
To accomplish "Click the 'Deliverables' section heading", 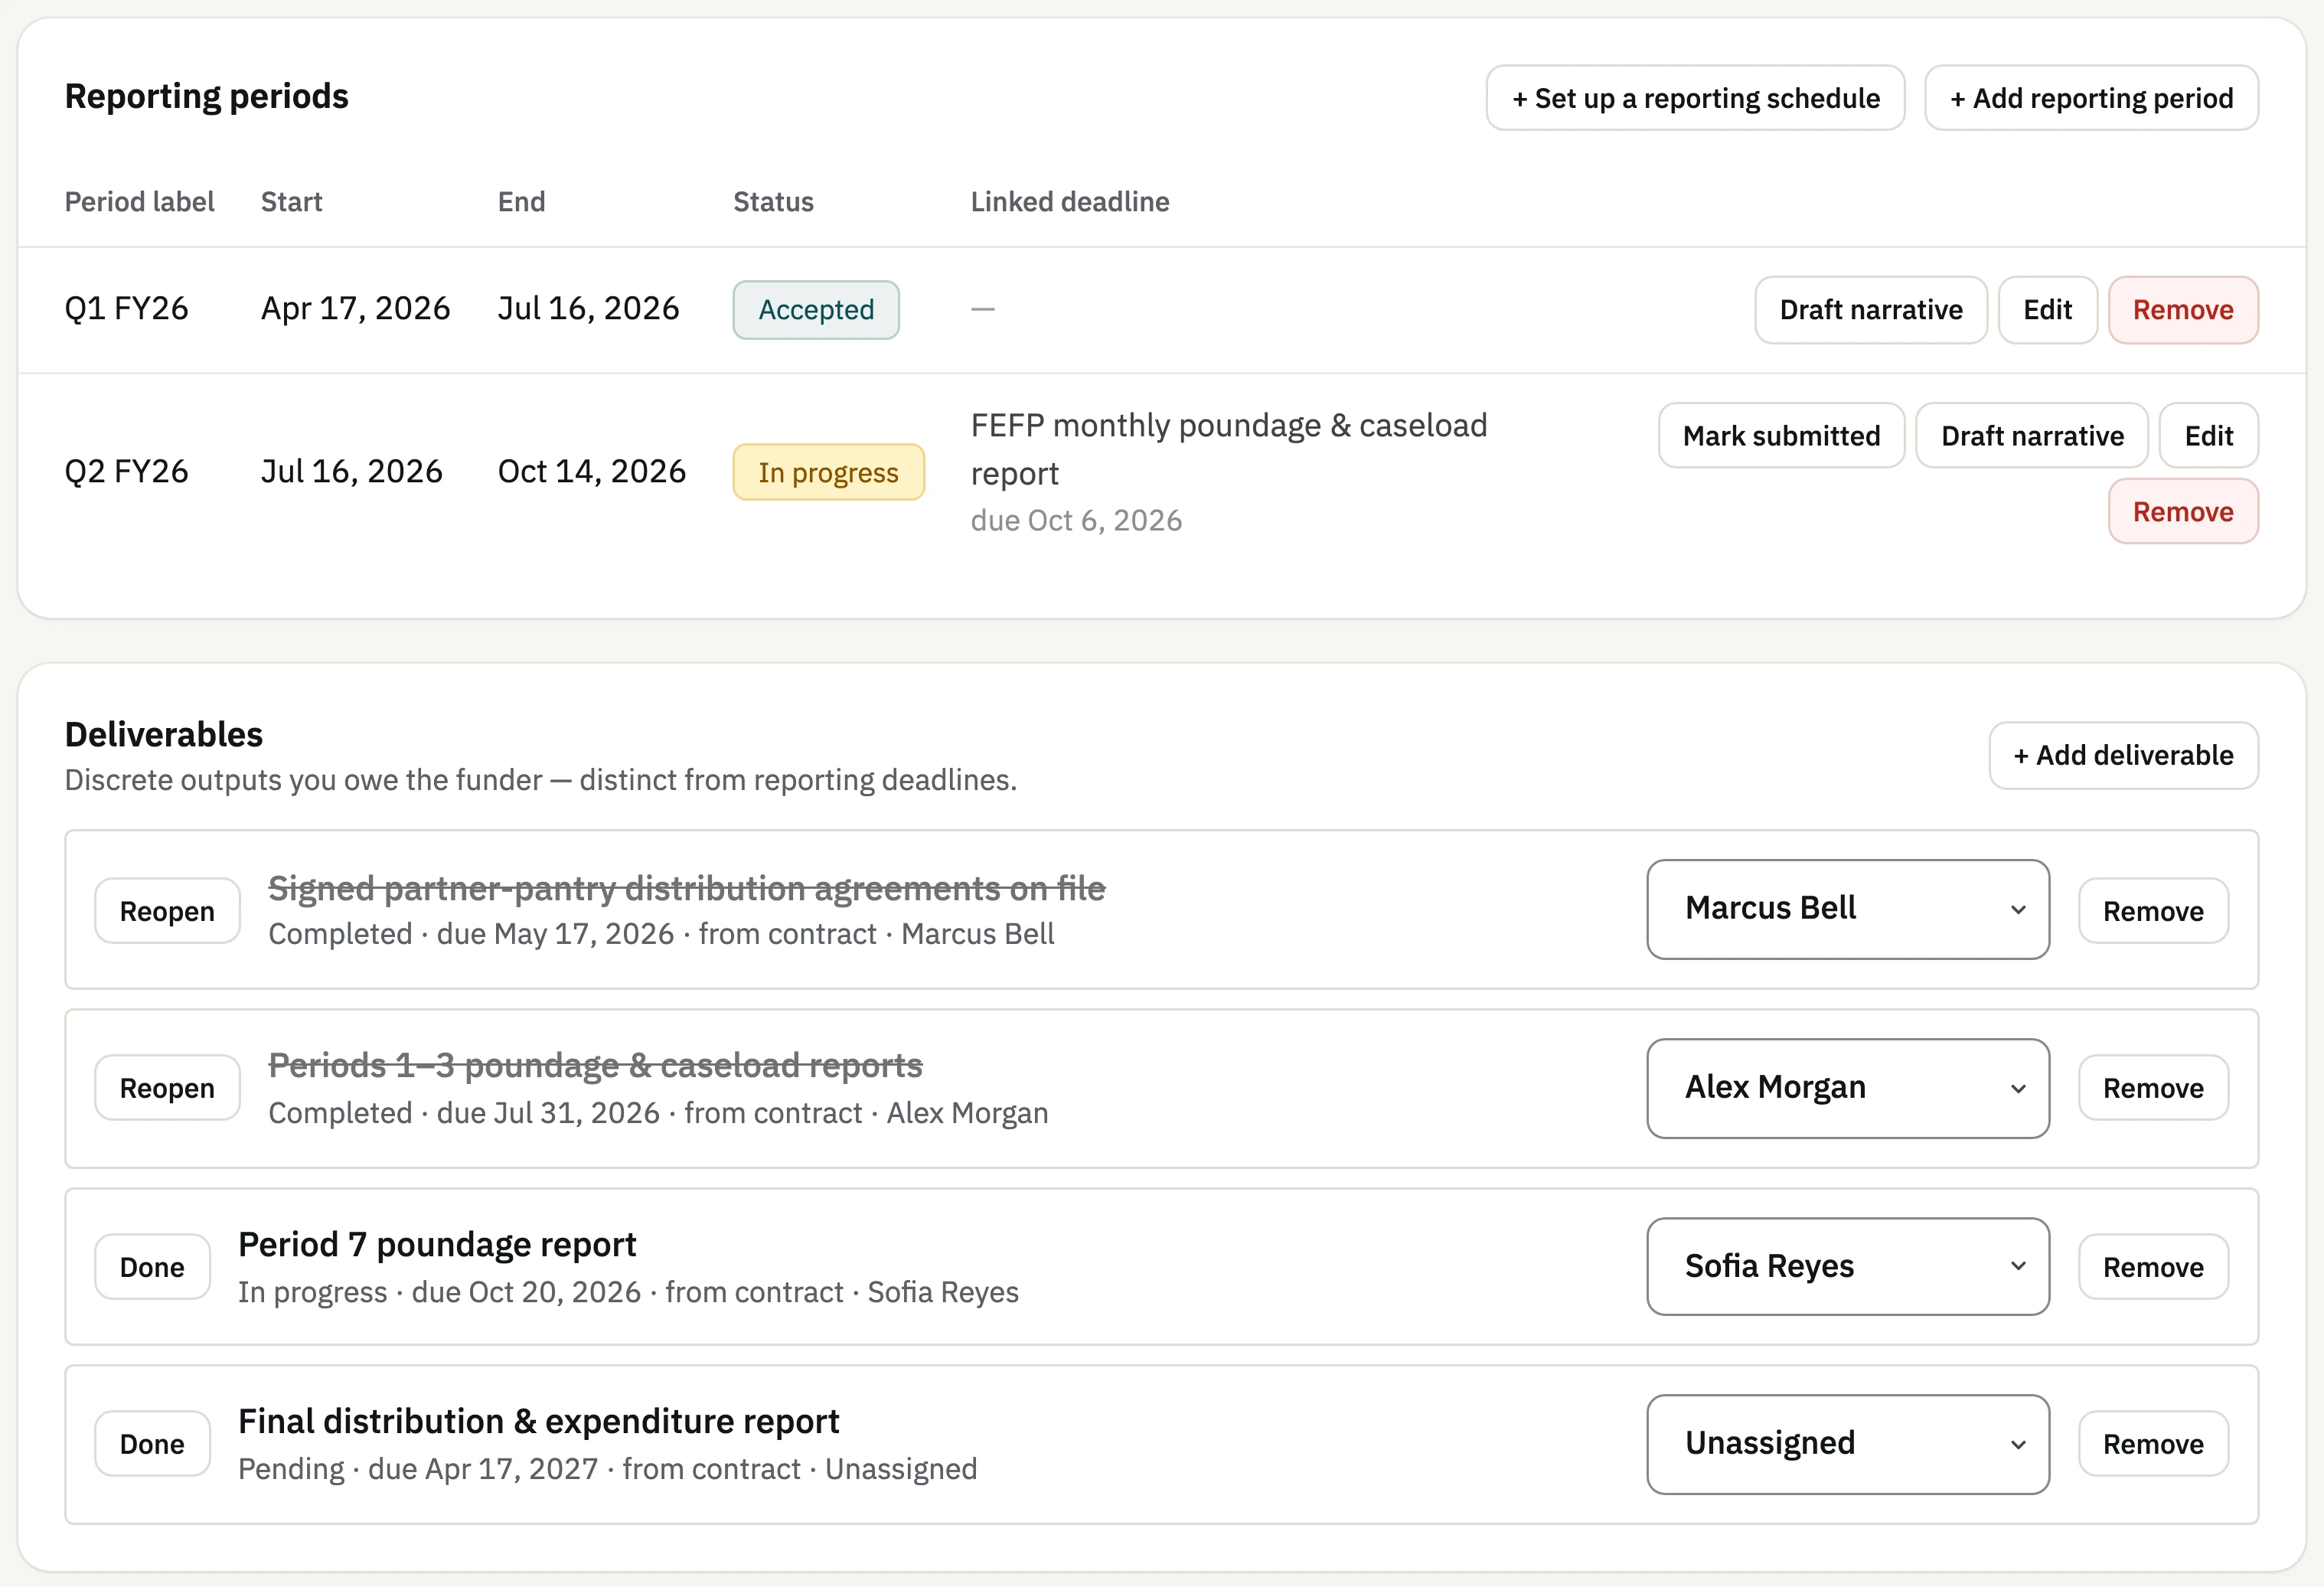I will tap(164, 735).
